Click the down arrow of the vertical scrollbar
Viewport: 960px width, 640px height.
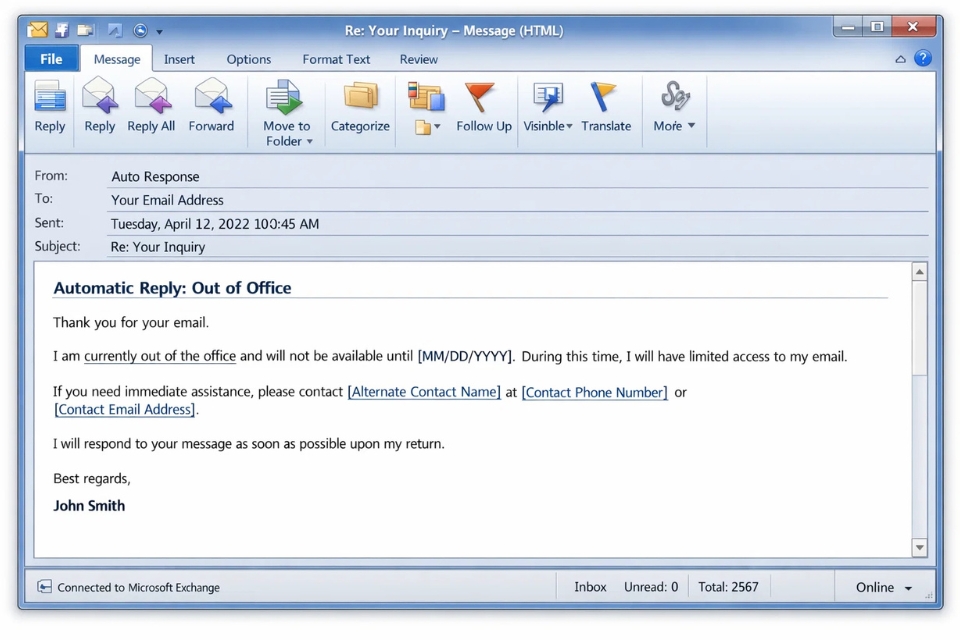click(920, 548)
